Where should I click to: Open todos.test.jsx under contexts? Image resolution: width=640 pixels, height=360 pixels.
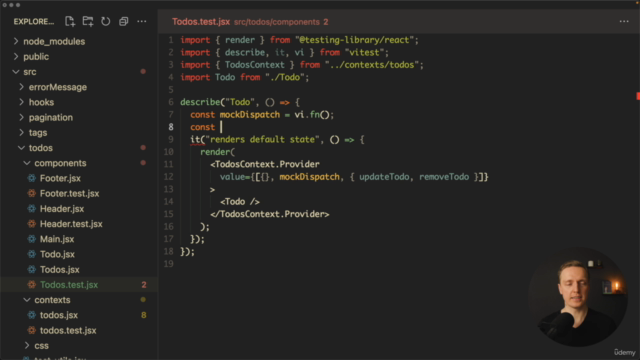click(x=68, y=330)
